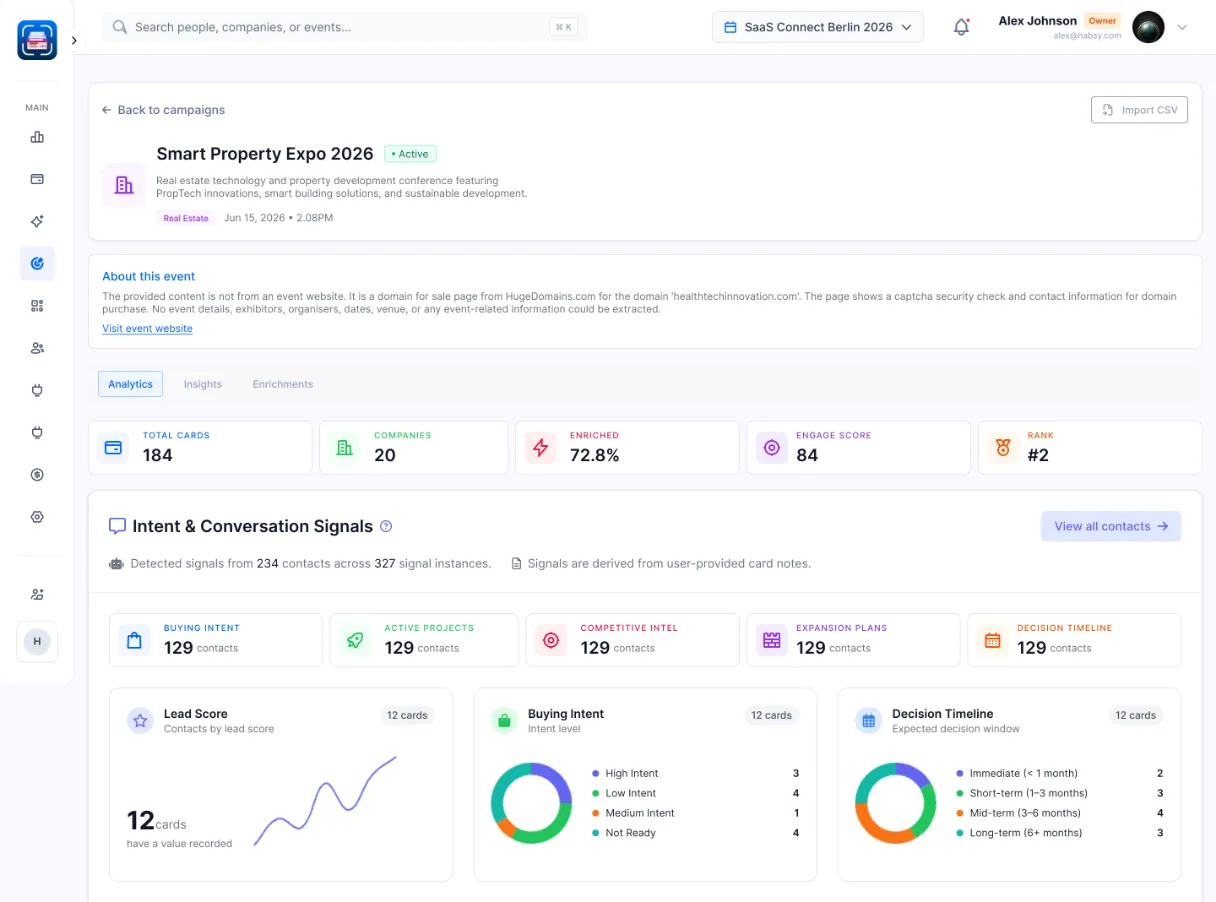Click the magnifier icon in the search bar
Image resolution: width=1216 pixels, height=902 pixels.
point(120,27)
